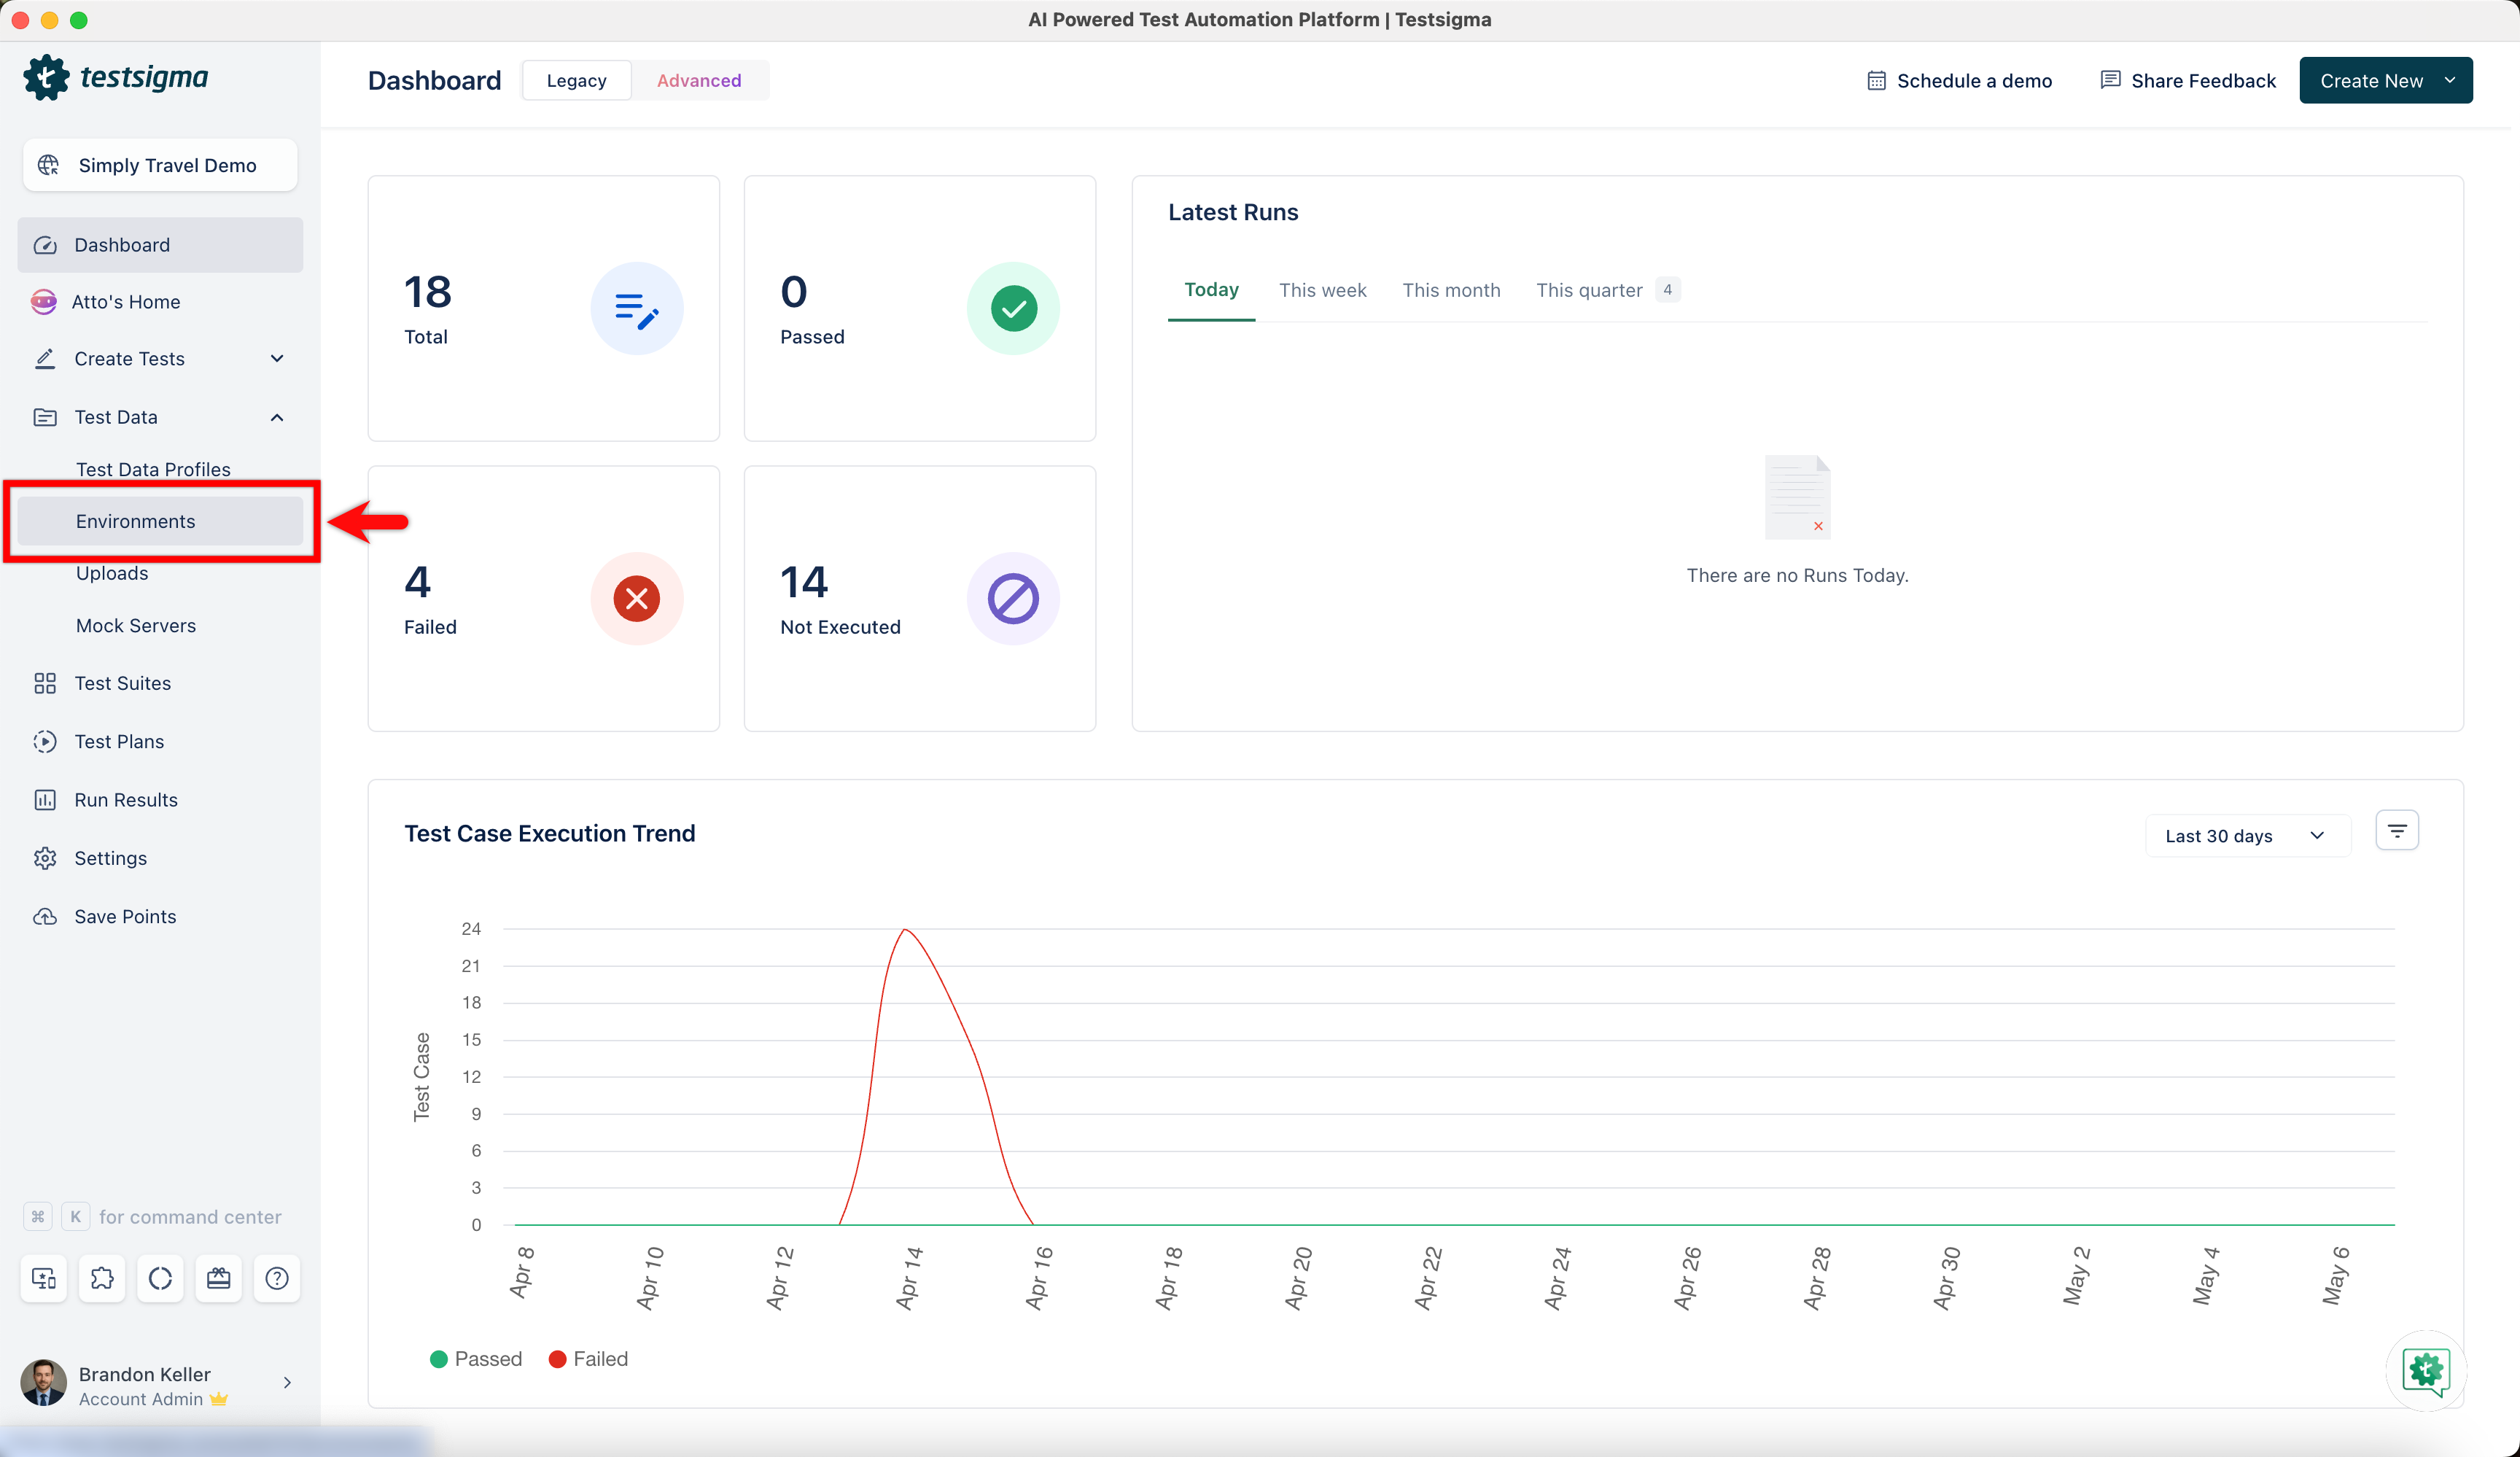Click the Share Feedback message icon

coord(2110,80)
